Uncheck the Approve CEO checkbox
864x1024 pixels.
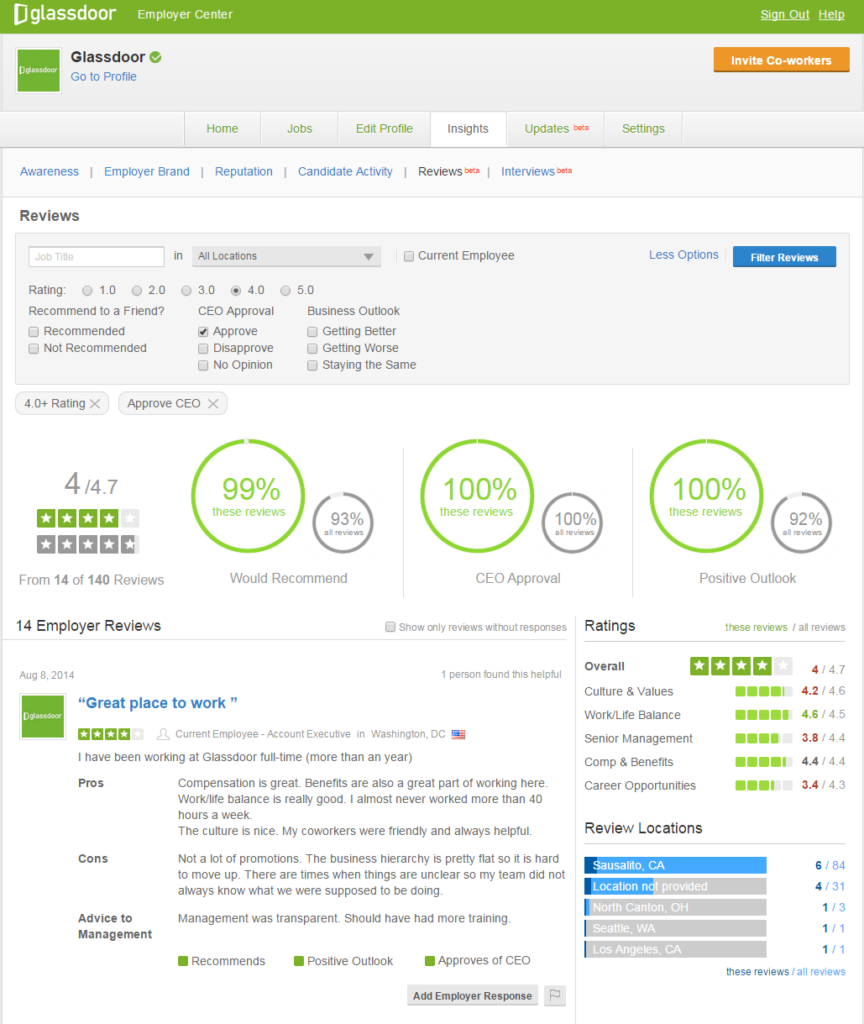tap(203, 332)
